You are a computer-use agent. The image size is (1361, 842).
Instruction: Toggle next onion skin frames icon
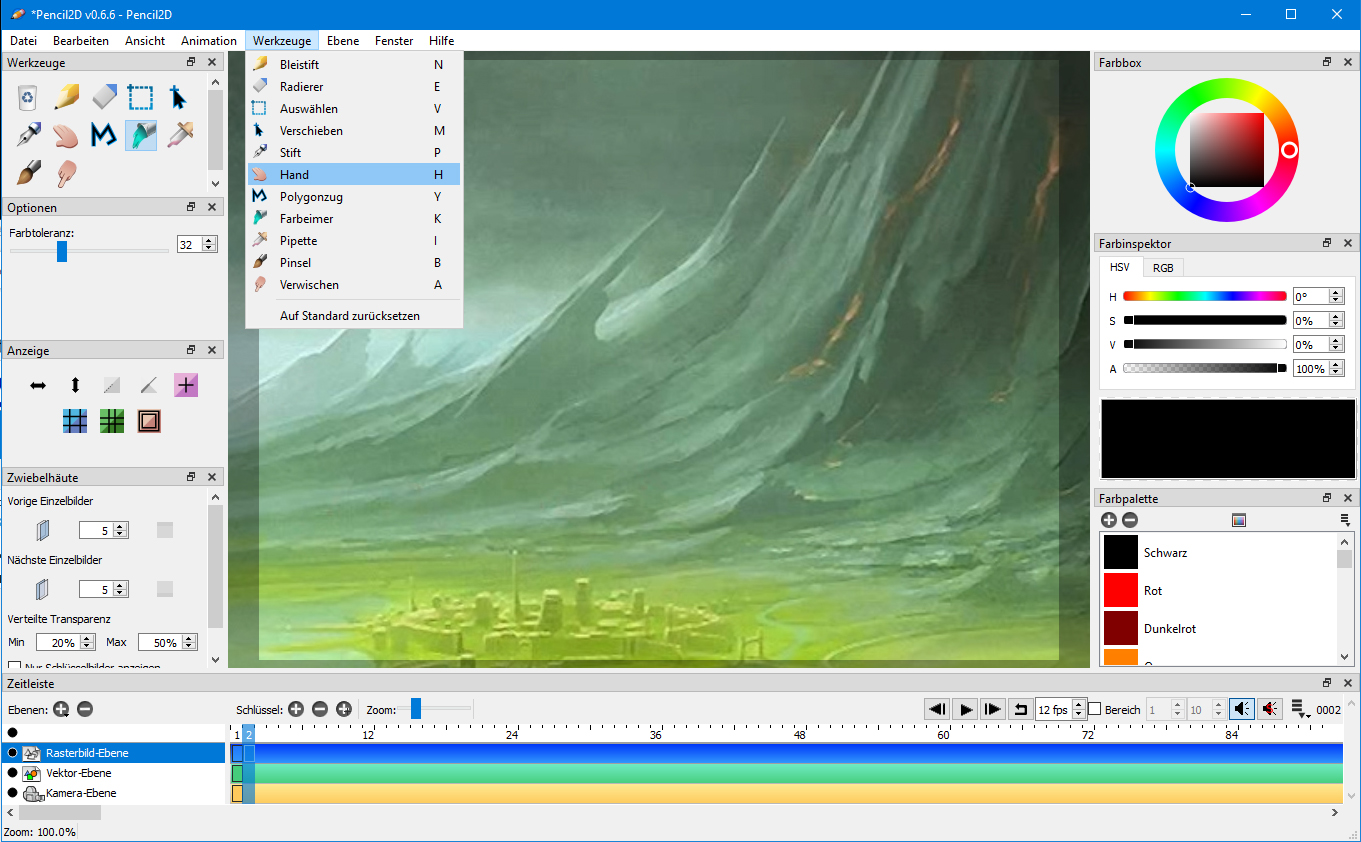(43, 589)
